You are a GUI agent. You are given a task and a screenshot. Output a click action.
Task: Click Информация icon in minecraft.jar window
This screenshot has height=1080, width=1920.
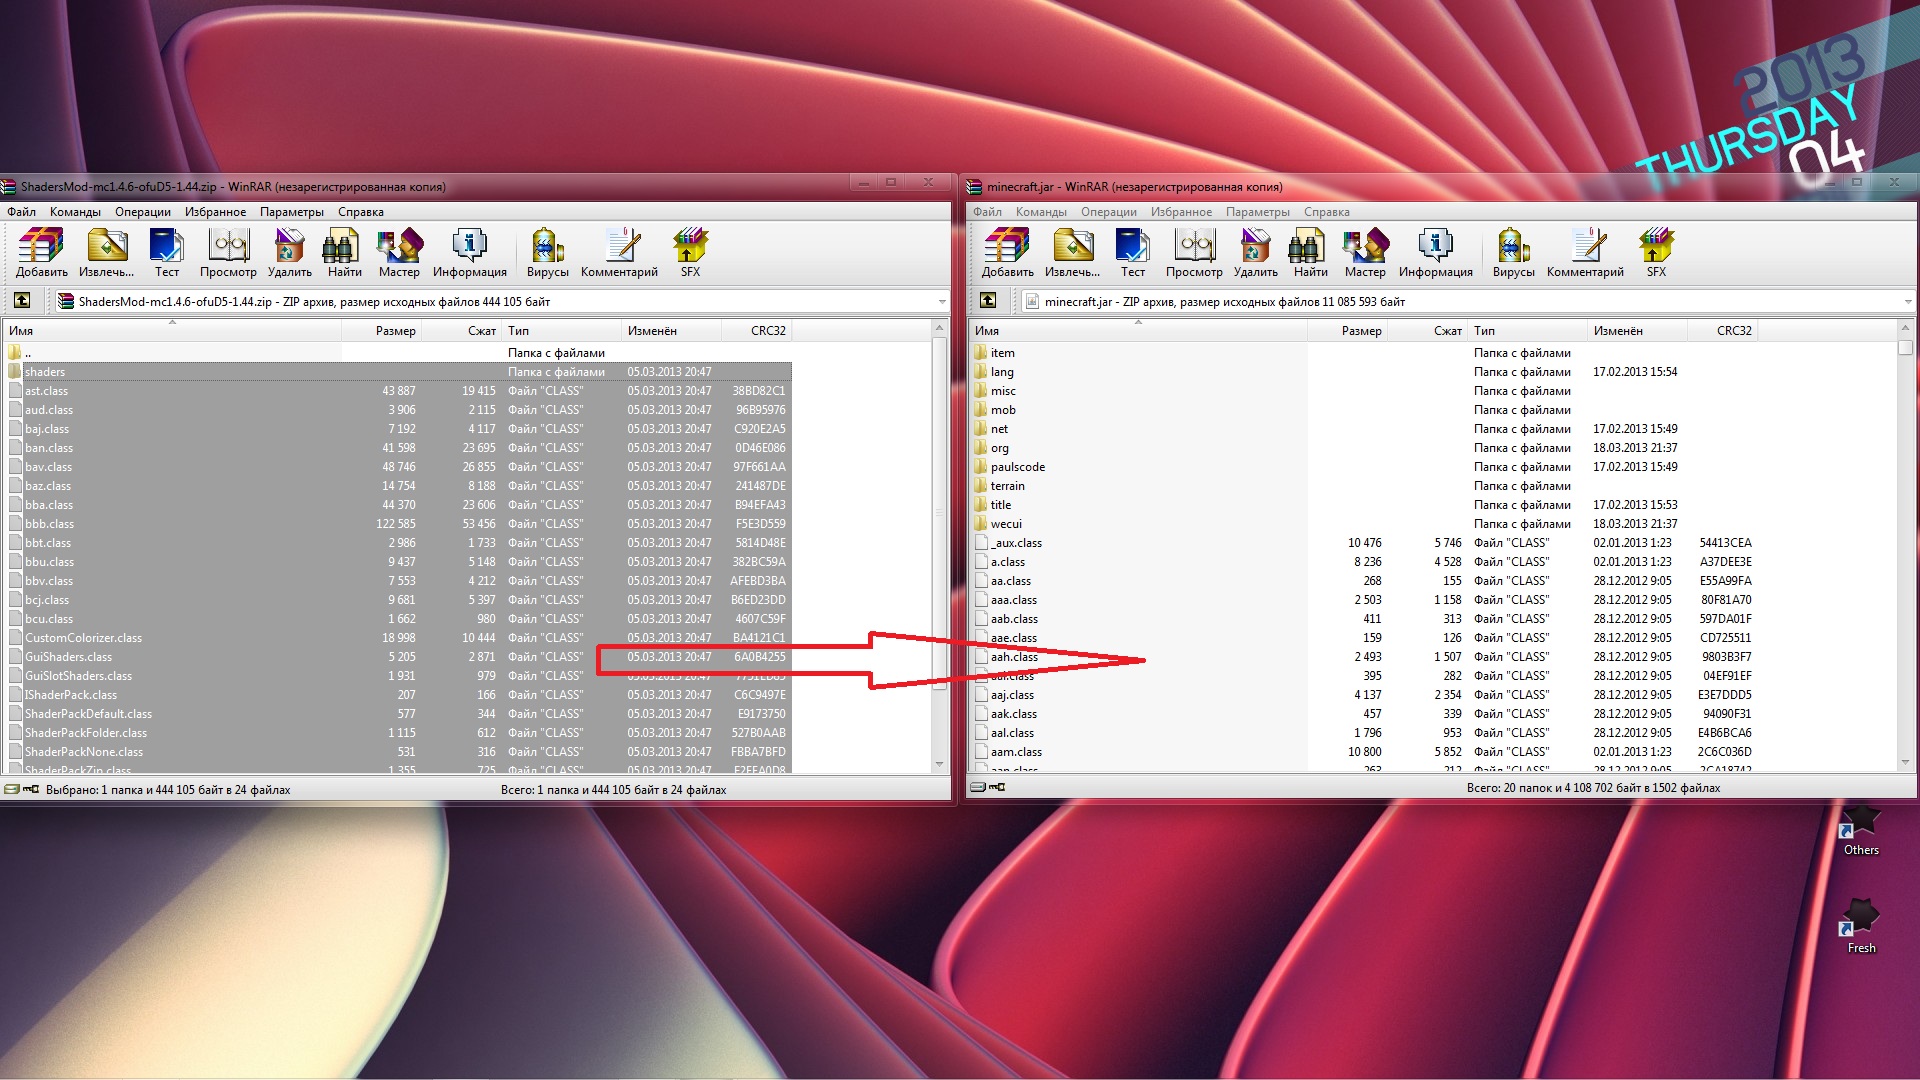(1435, 252)
